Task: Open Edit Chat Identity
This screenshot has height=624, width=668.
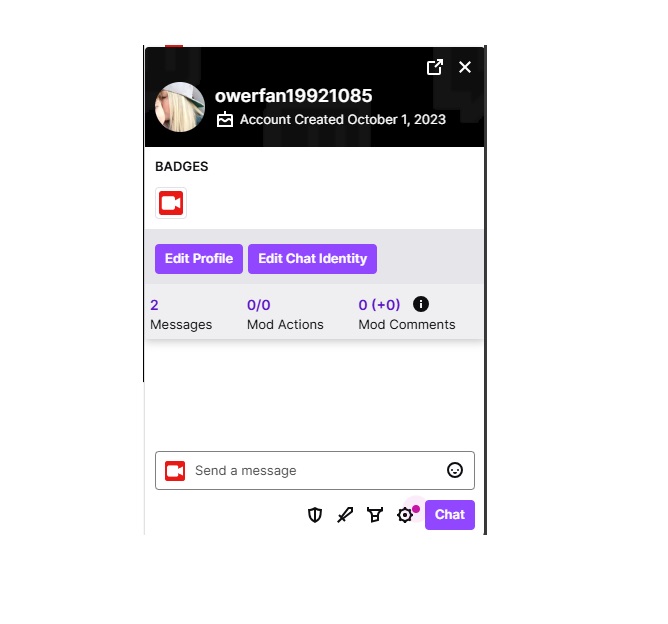Action: 312,259
